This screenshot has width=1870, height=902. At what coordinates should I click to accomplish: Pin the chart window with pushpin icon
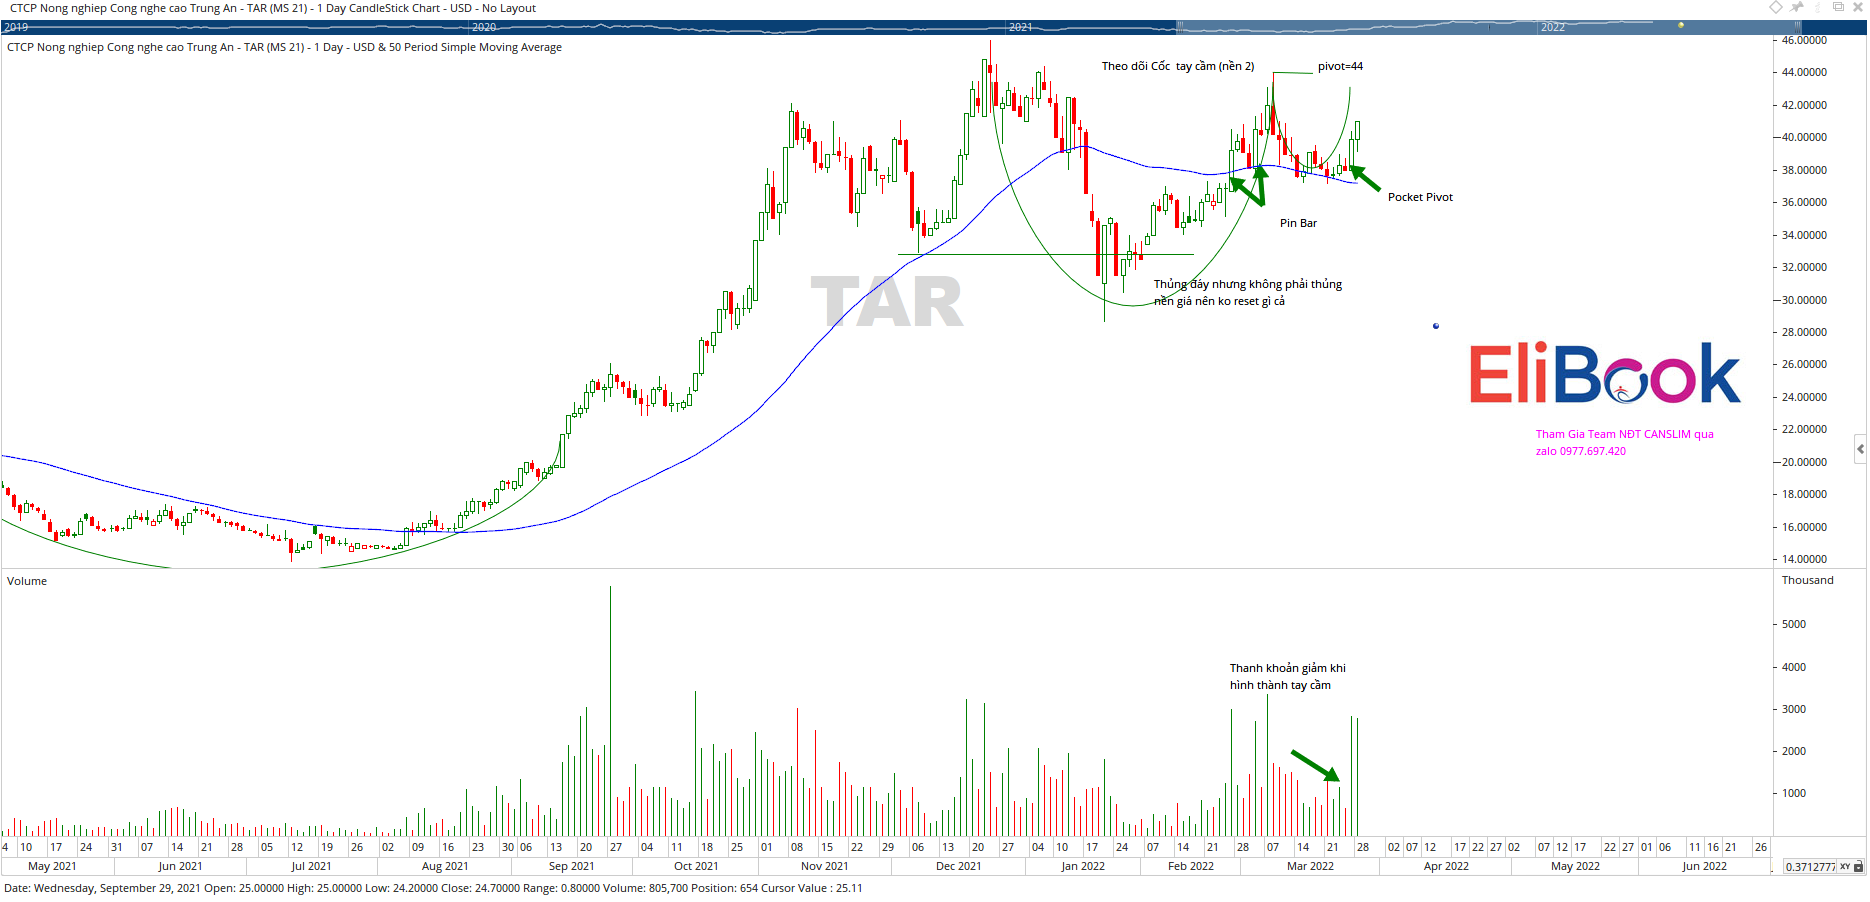[x=1797, y=7]
